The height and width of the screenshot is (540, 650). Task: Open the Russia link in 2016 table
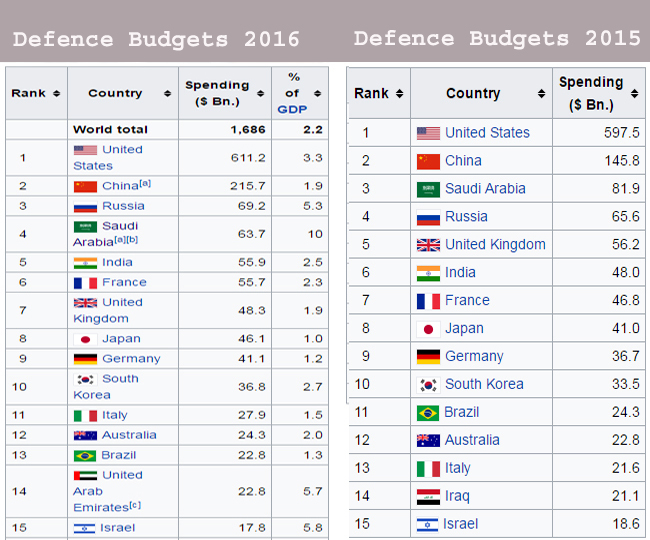(x=123, y=206)
